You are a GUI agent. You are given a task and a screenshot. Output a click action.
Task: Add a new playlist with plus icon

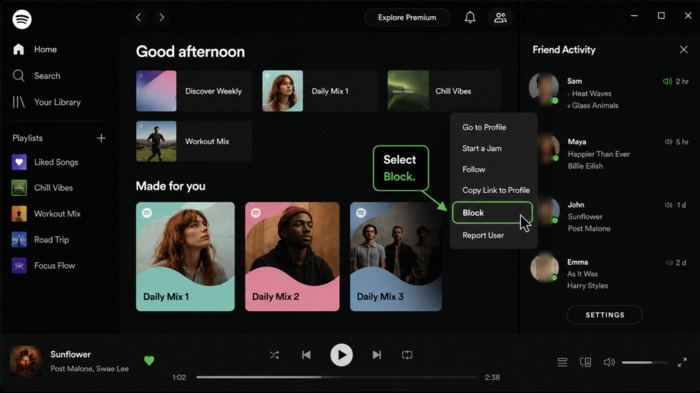101,138
